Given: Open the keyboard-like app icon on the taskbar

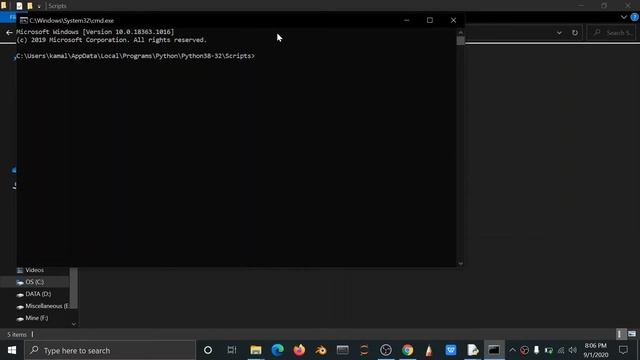Looking at the screenshot, I should pyautogui.click(x=342, y=350).
